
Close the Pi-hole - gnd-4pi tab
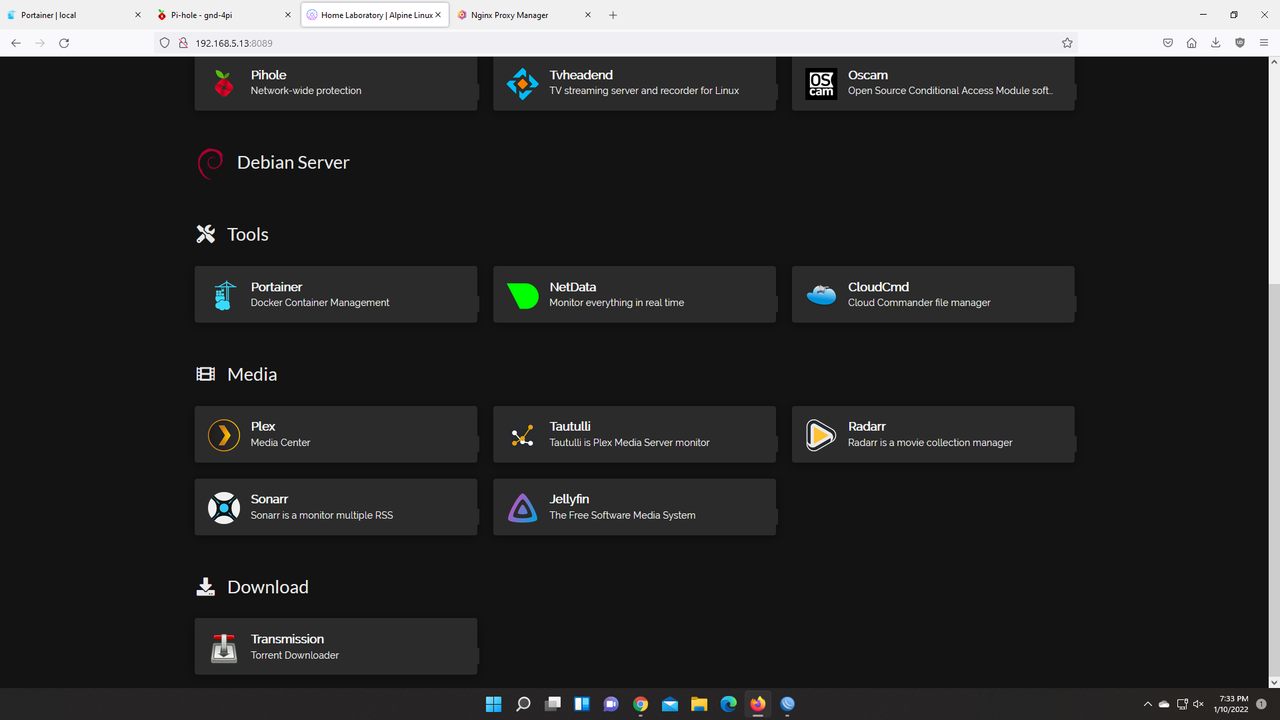point(288,15)
